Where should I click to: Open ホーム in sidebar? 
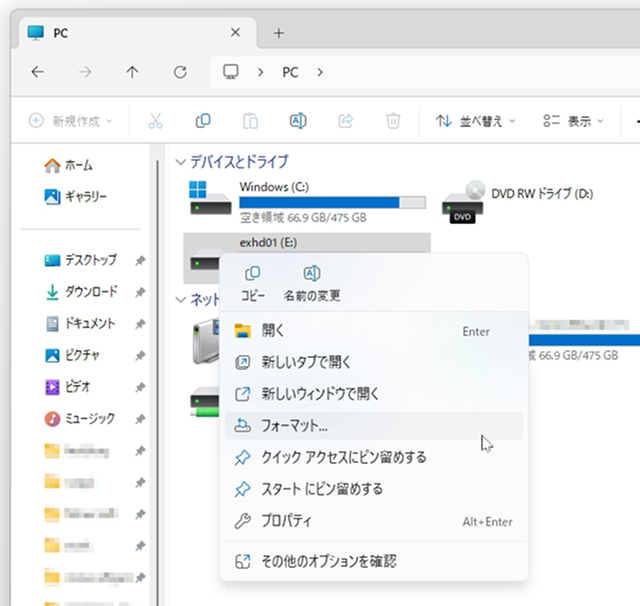pos(69,165)
